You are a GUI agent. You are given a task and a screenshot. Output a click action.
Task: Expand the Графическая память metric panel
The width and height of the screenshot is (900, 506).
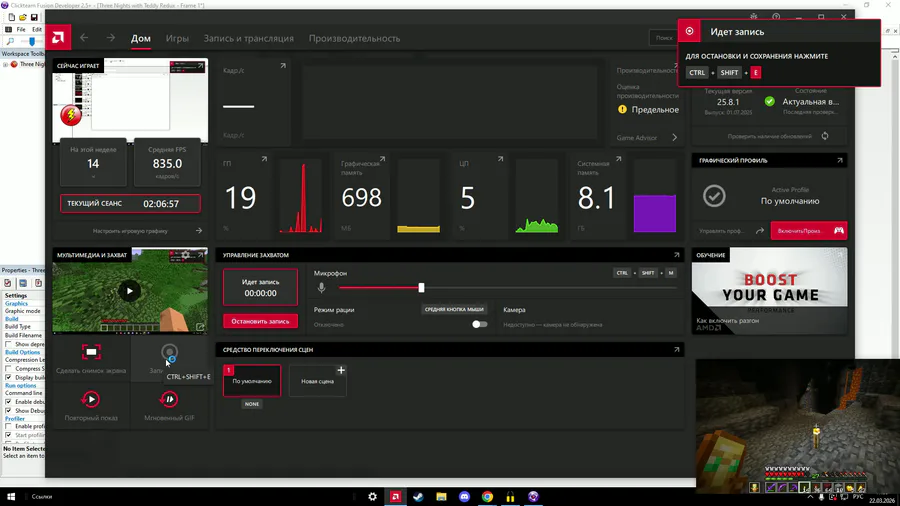coord(382,159)
